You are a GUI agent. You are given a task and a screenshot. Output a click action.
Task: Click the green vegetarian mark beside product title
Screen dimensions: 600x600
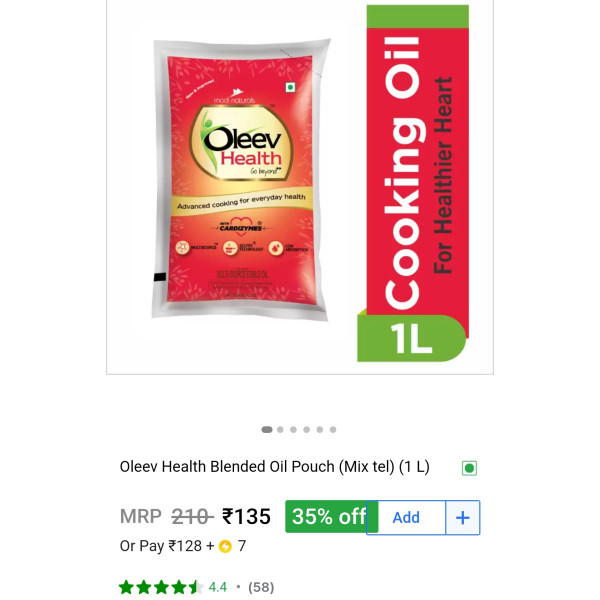(x=469, y=468)
